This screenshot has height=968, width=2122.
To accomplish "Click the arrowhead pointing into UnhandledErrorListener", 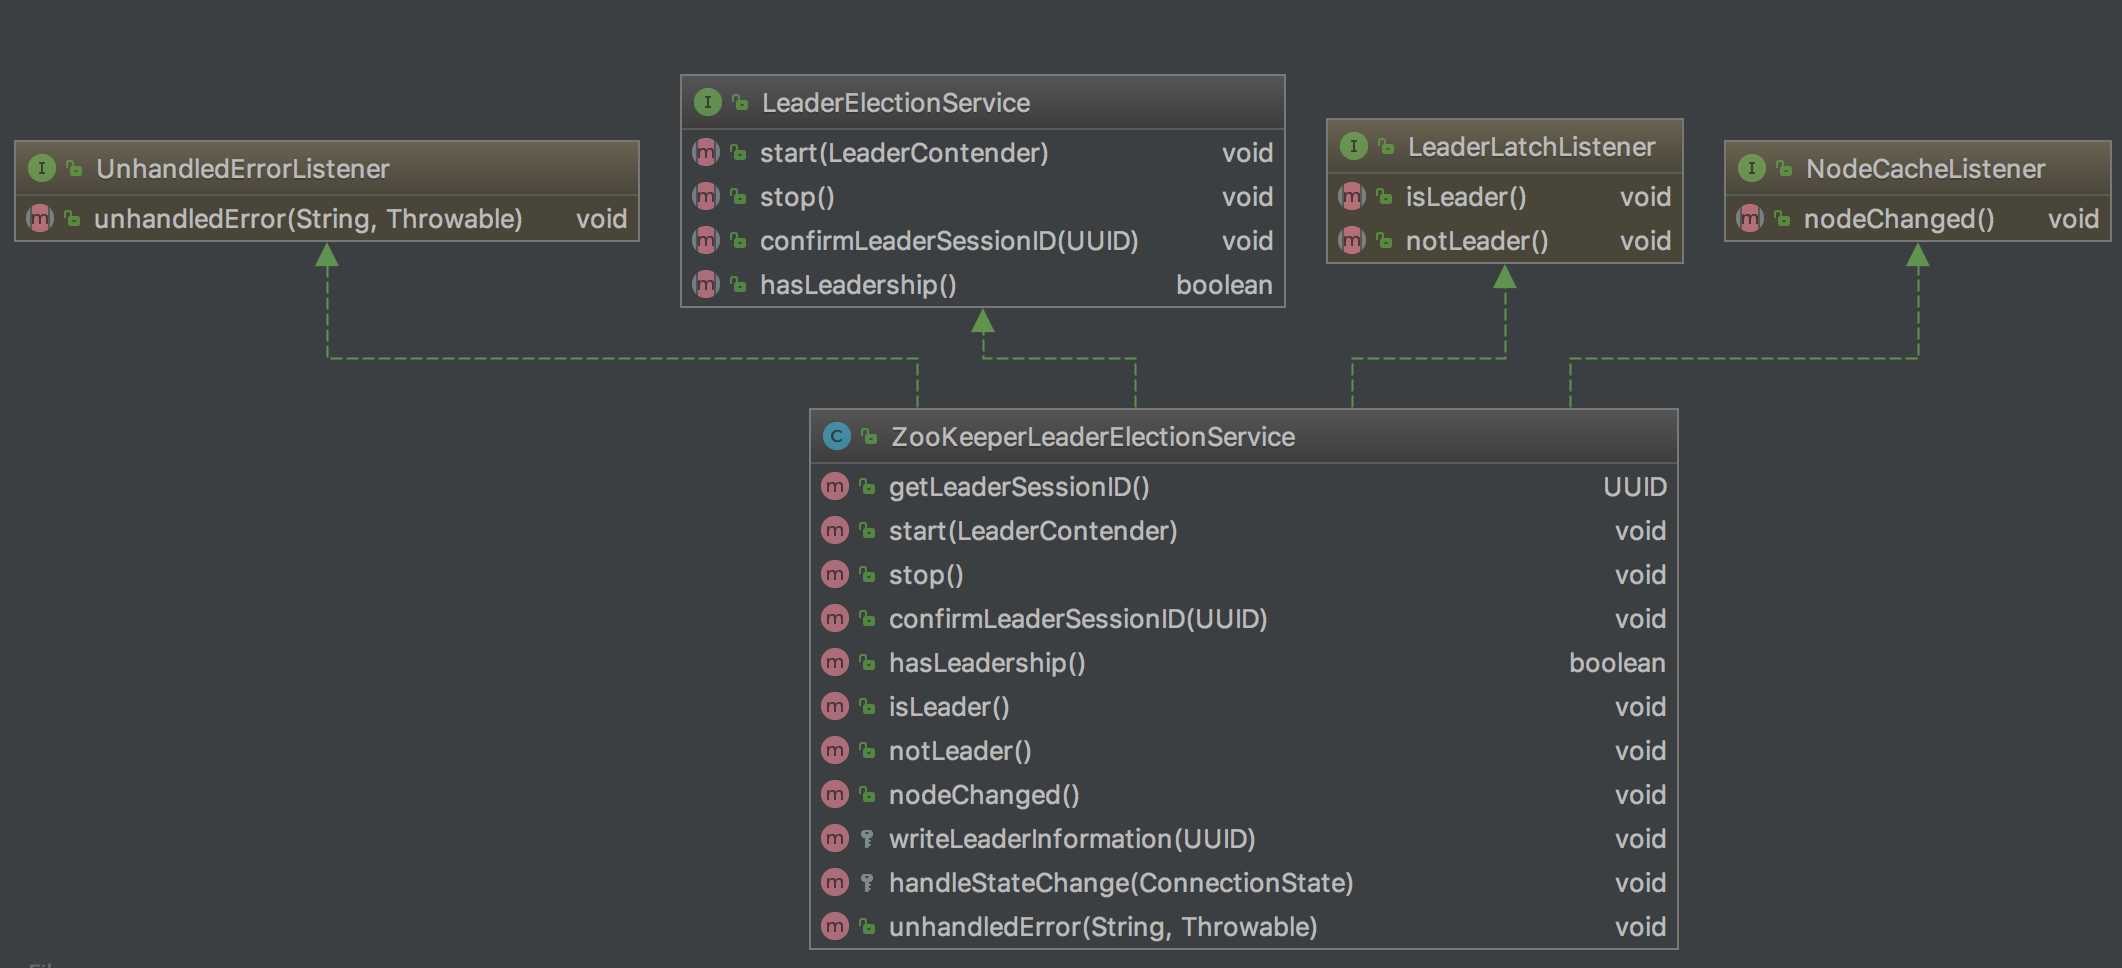I will (327, 255).
